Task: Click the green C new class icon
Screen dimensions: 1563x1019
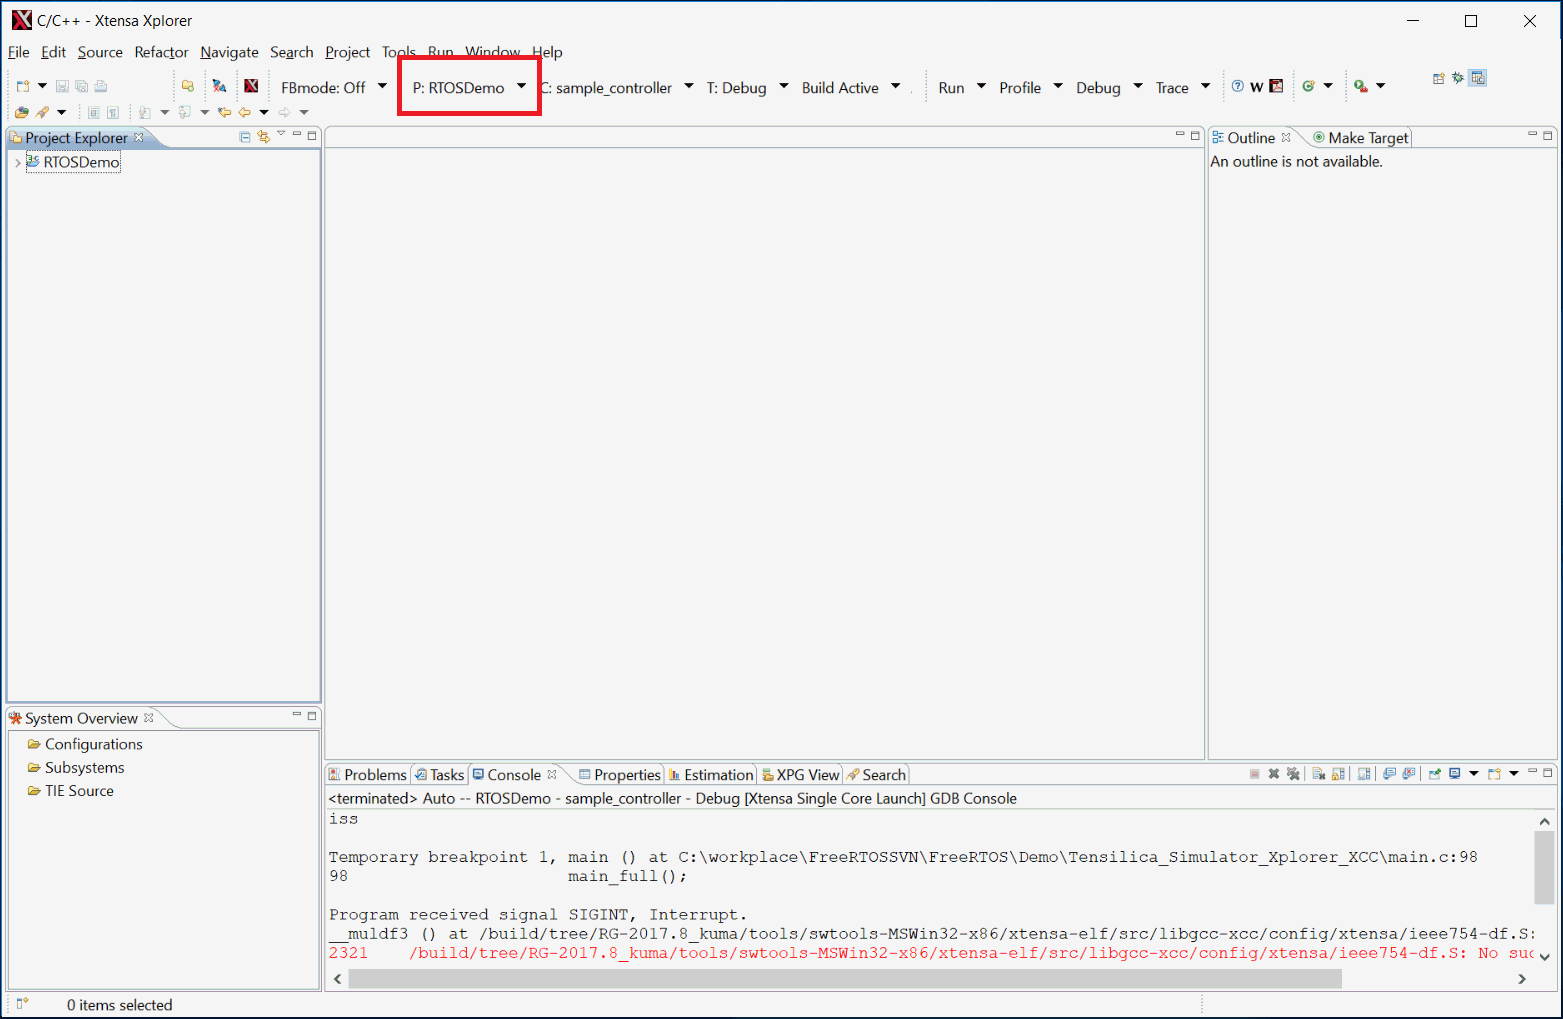Action: (1308, 86)
